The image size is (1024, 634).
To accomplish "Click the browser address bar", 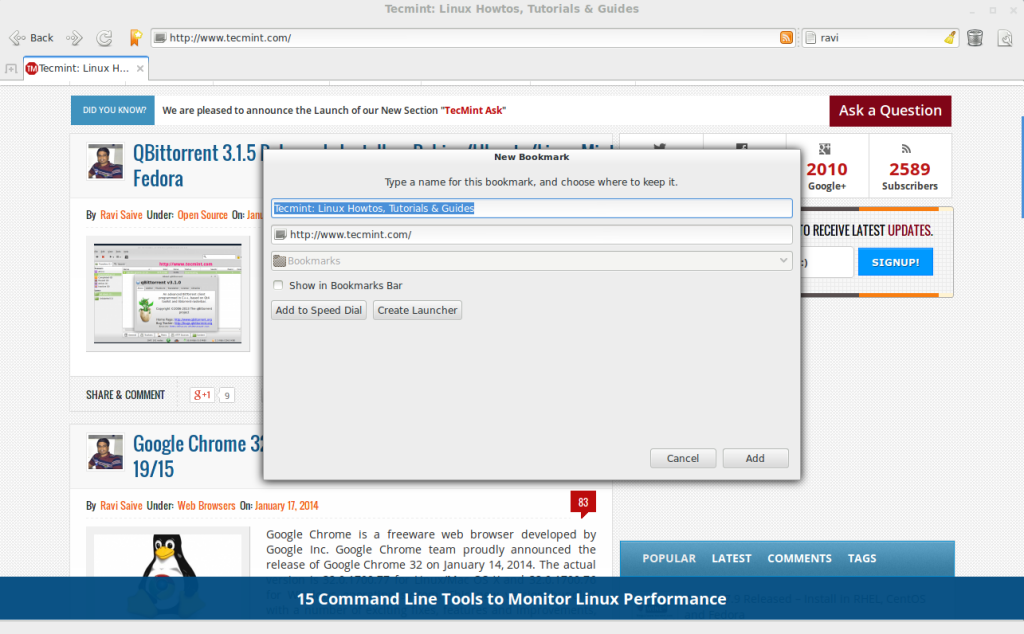I will [x=473, y=38].
